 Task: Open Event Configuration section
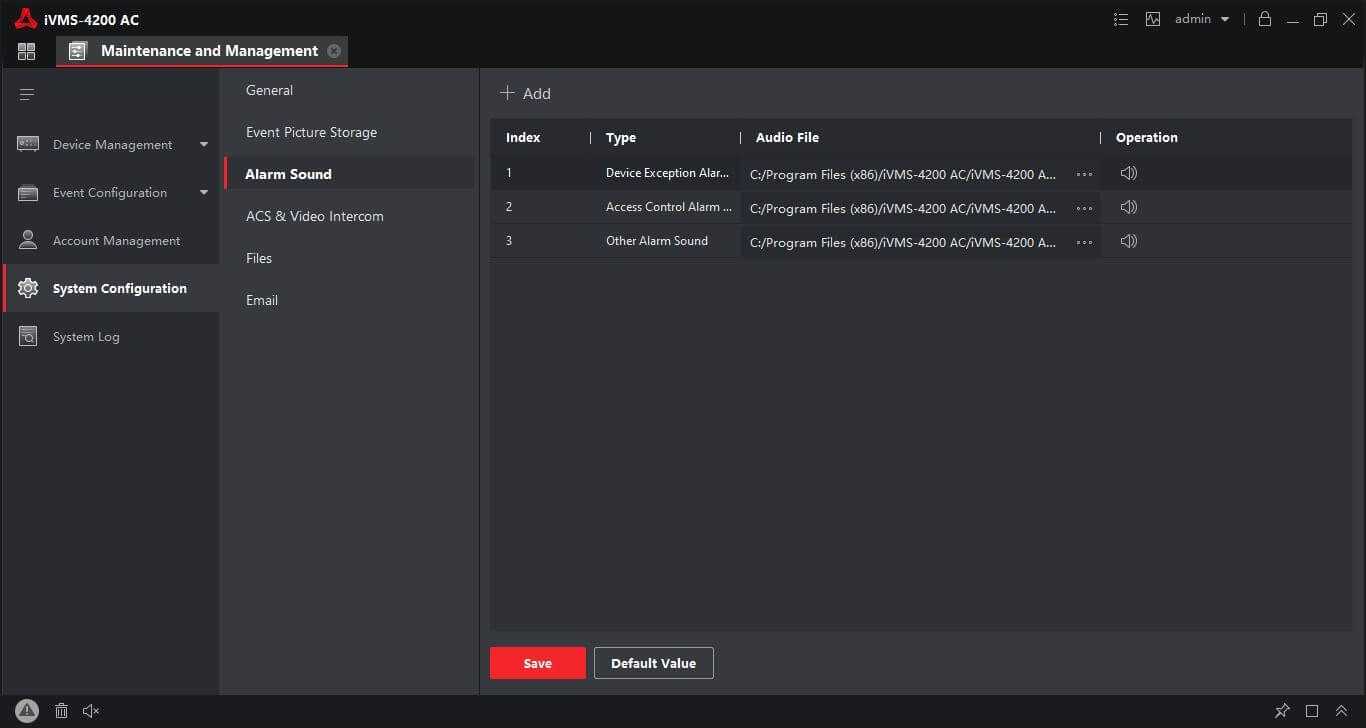pyautogui.click(x=110, y=193)
